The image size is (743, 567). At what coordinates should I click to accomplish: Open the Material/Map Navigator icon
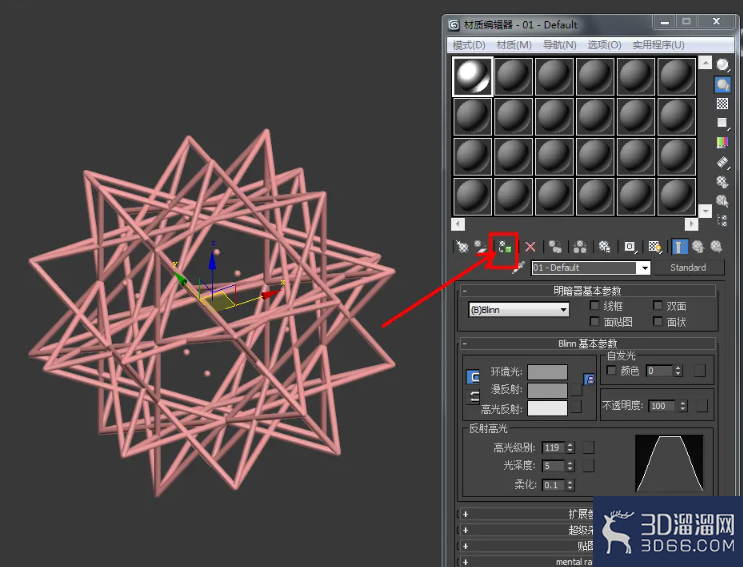pyautogui.click(x=722, y=220)
